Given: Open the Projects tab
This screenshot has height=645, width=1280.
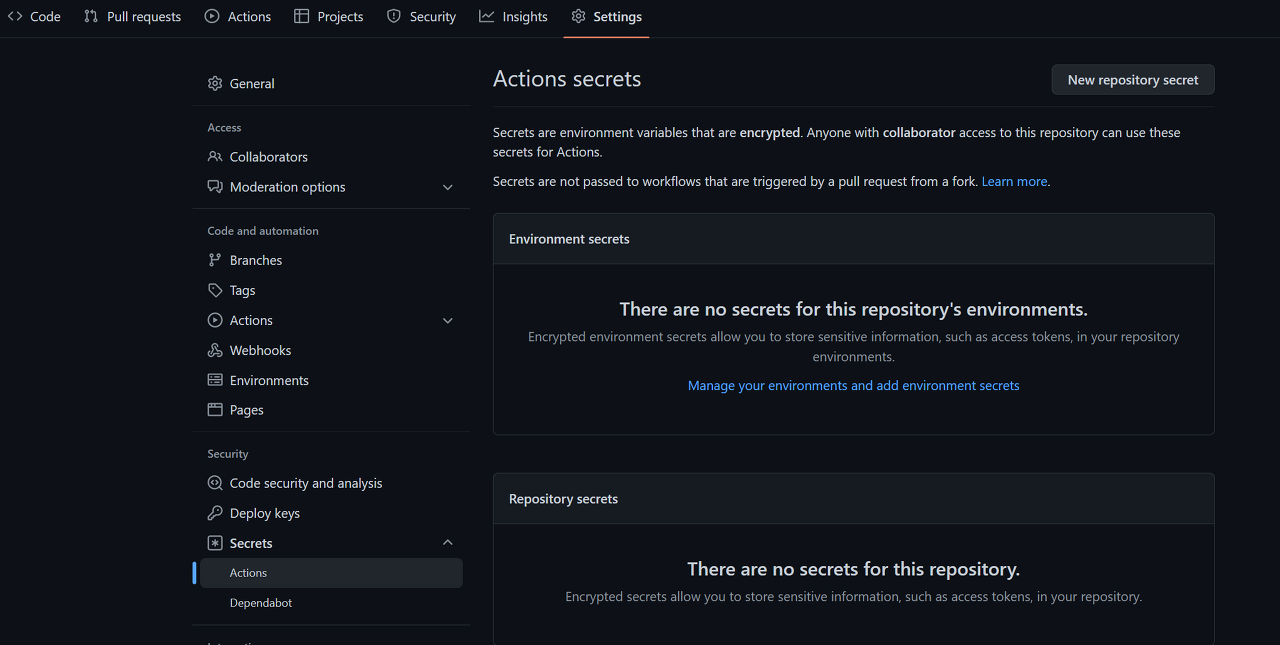Looking at the screenshot, I should coord(329,17).
